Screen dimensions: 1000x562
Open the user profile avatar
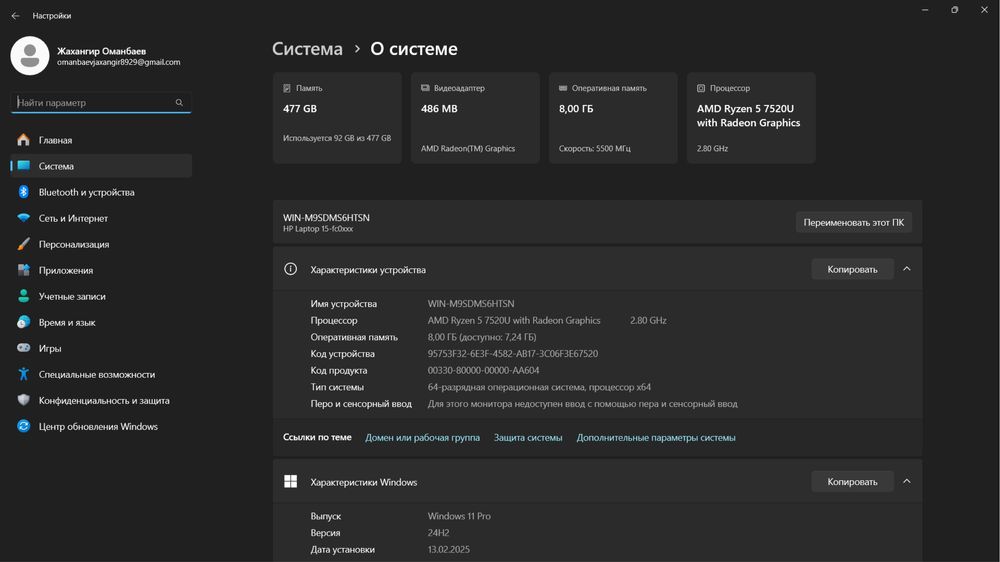pos(29,55)
